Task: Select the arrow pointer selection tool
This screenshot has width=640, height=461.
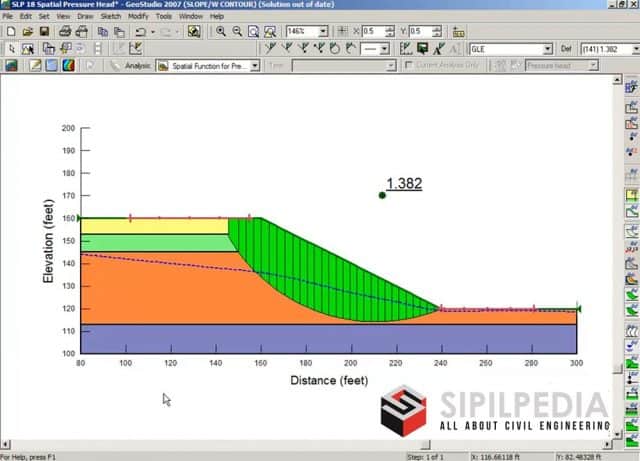Action: (10, 48)
